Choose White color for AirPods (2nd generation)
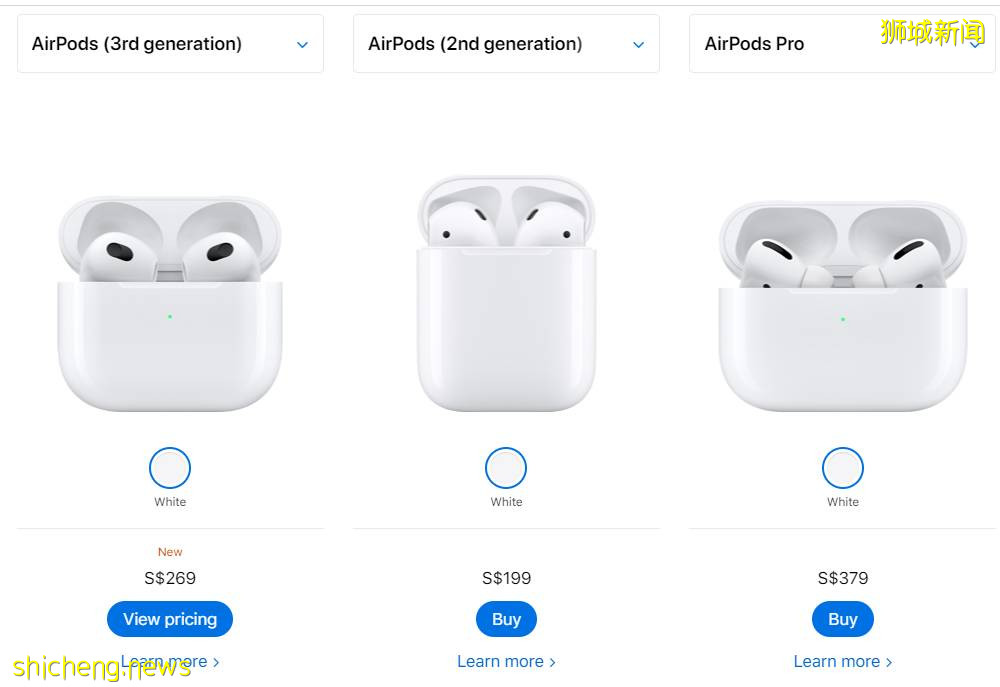This screenshot has height=687, width=1000. (x=506, y=468)
